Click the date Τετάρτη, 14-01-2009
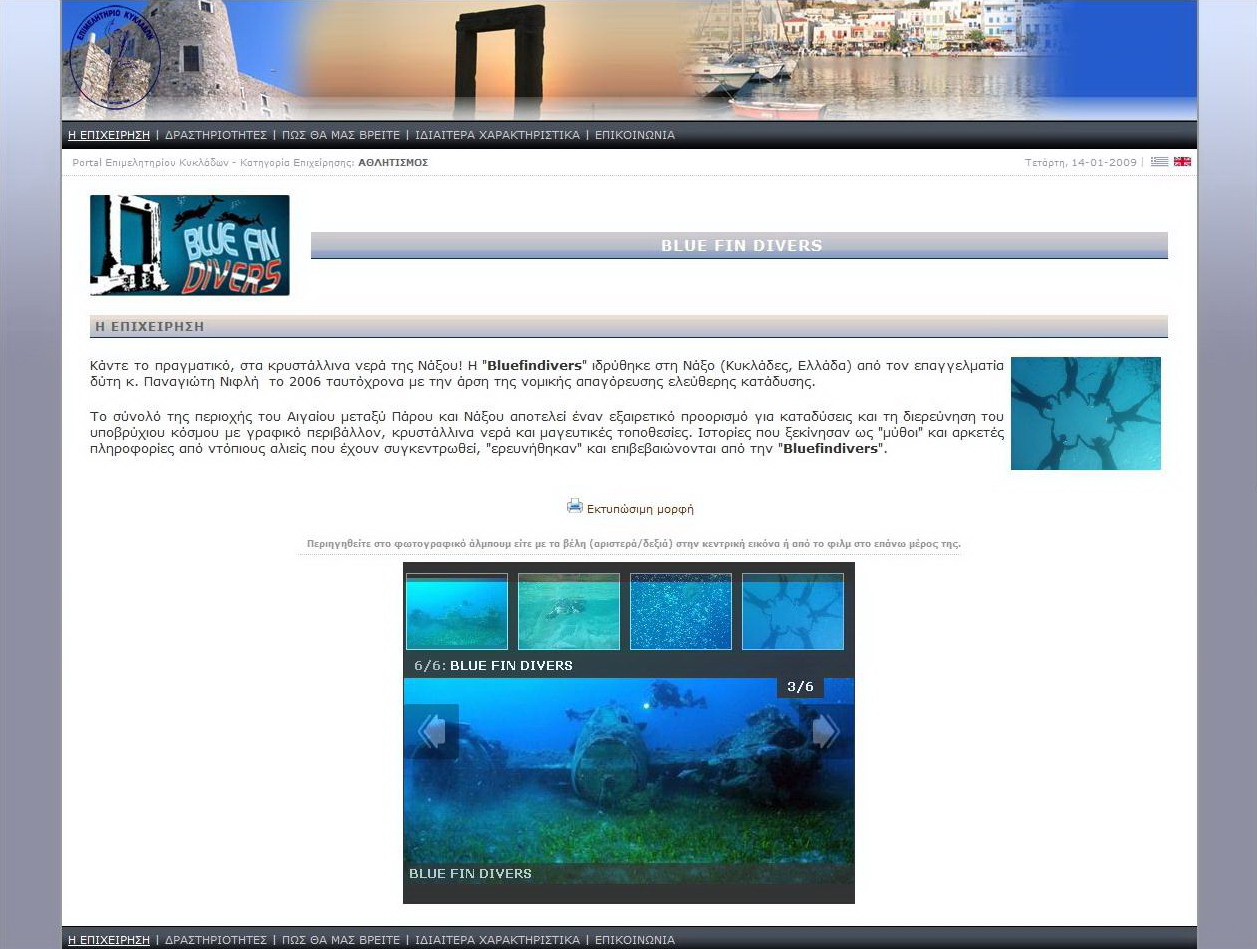The height and width of the screenshot is (949, 1257). click(x=1081, y=162)
